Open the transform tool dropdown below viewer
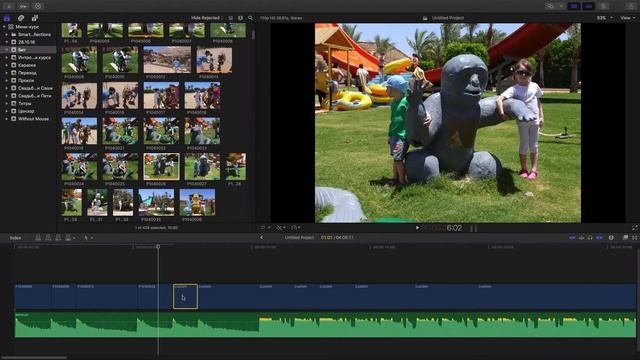 (264, 227)
